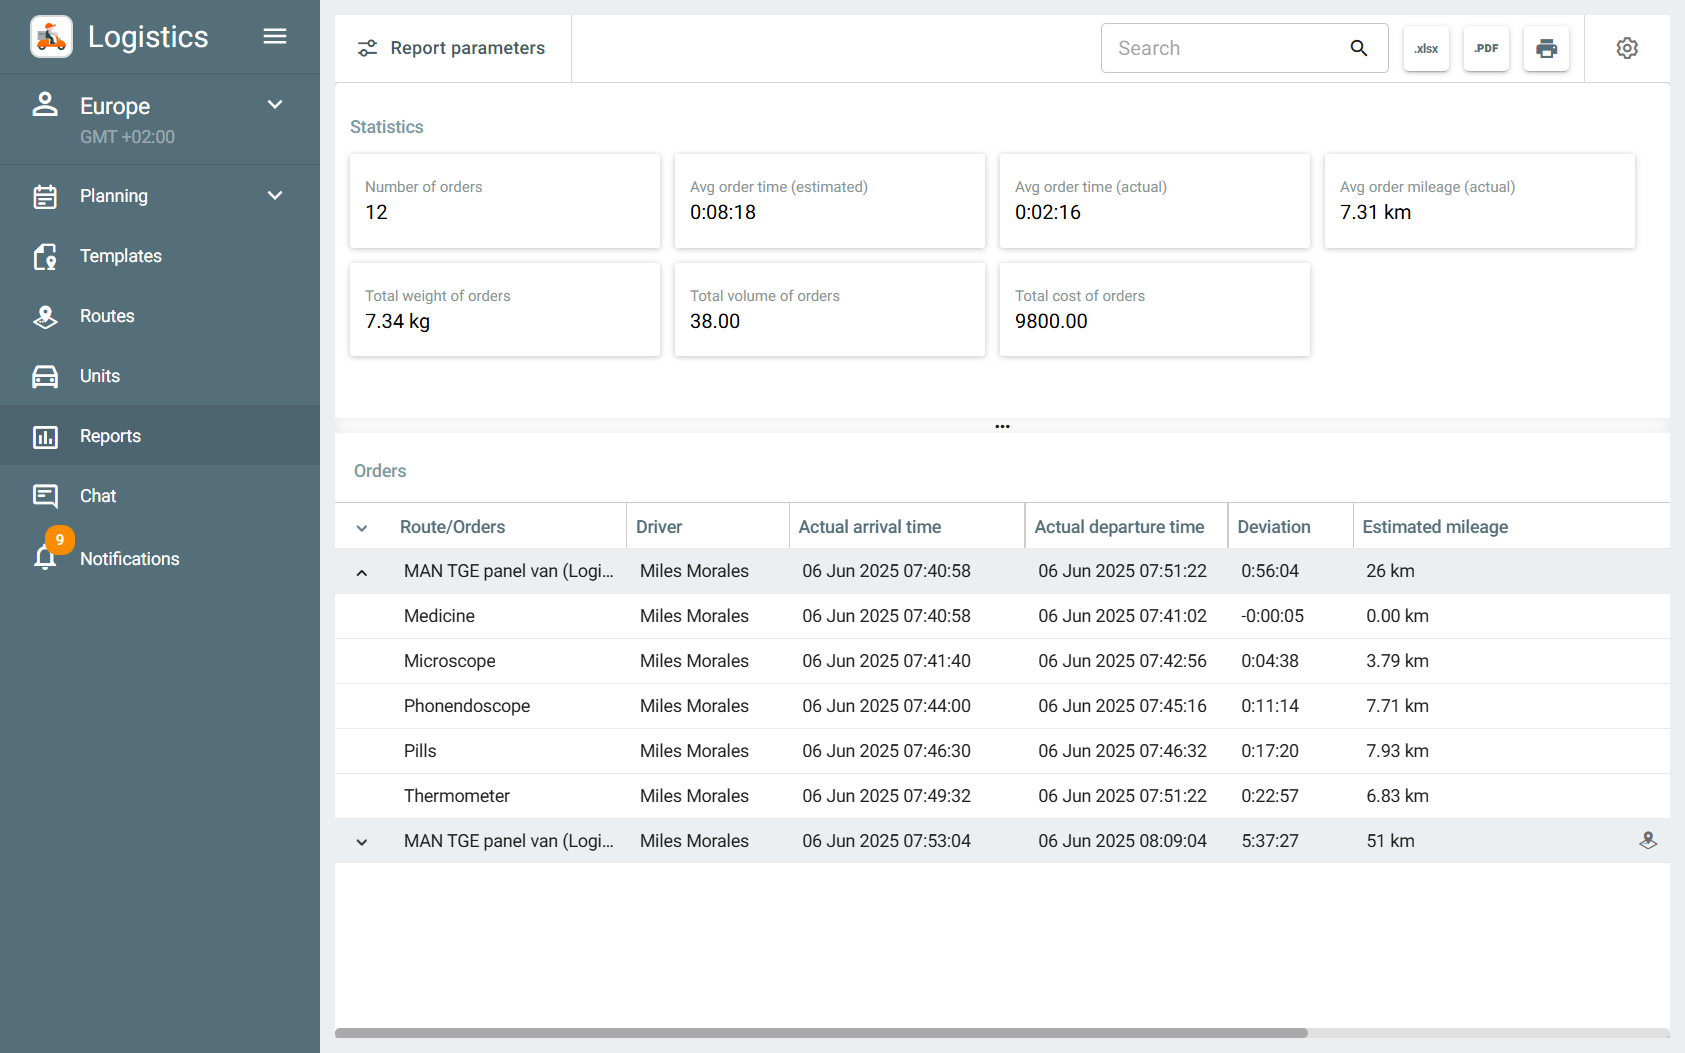
Task: Select the Pills order row
Action: click(1002, 751)
